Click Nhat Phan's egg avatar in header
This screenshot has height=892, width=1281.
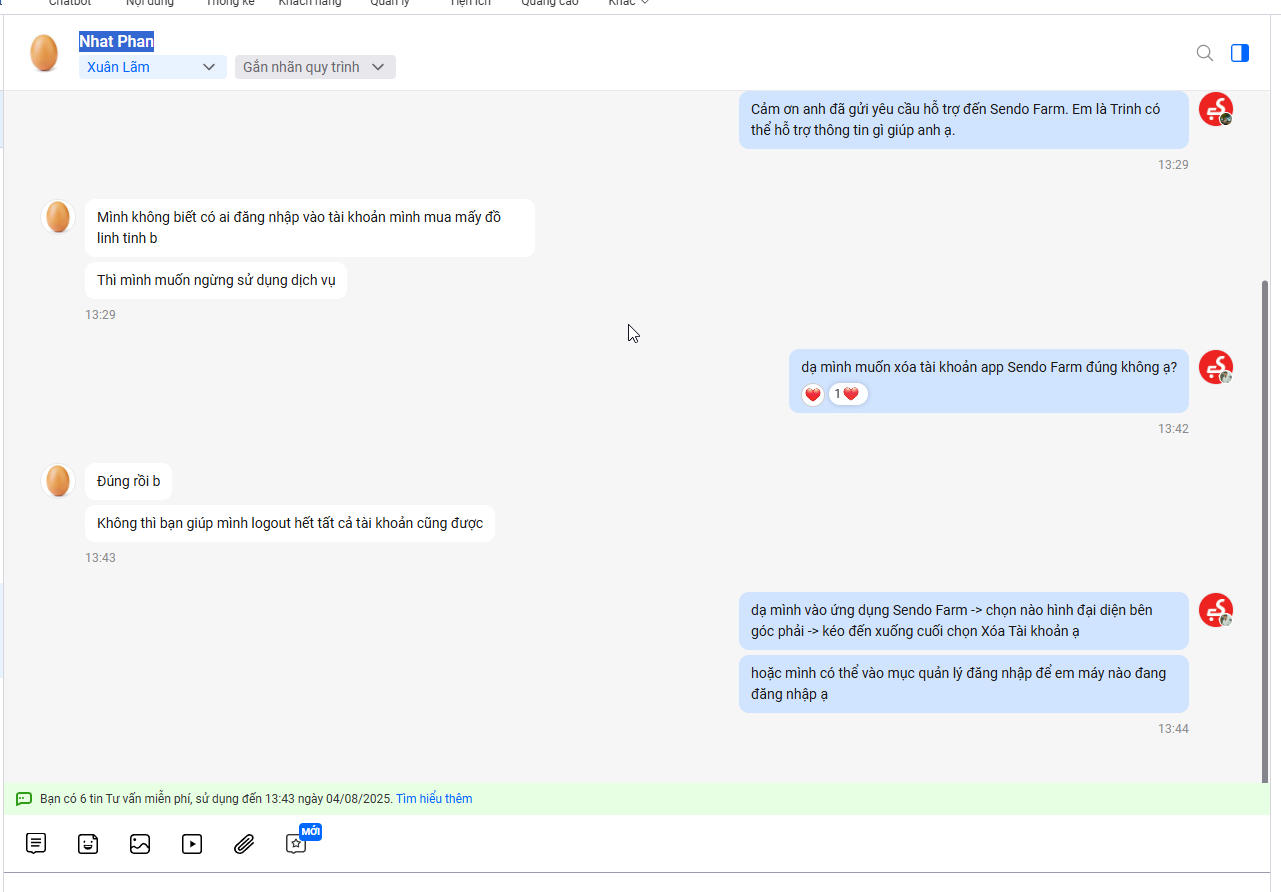click(x=44, y=53)
